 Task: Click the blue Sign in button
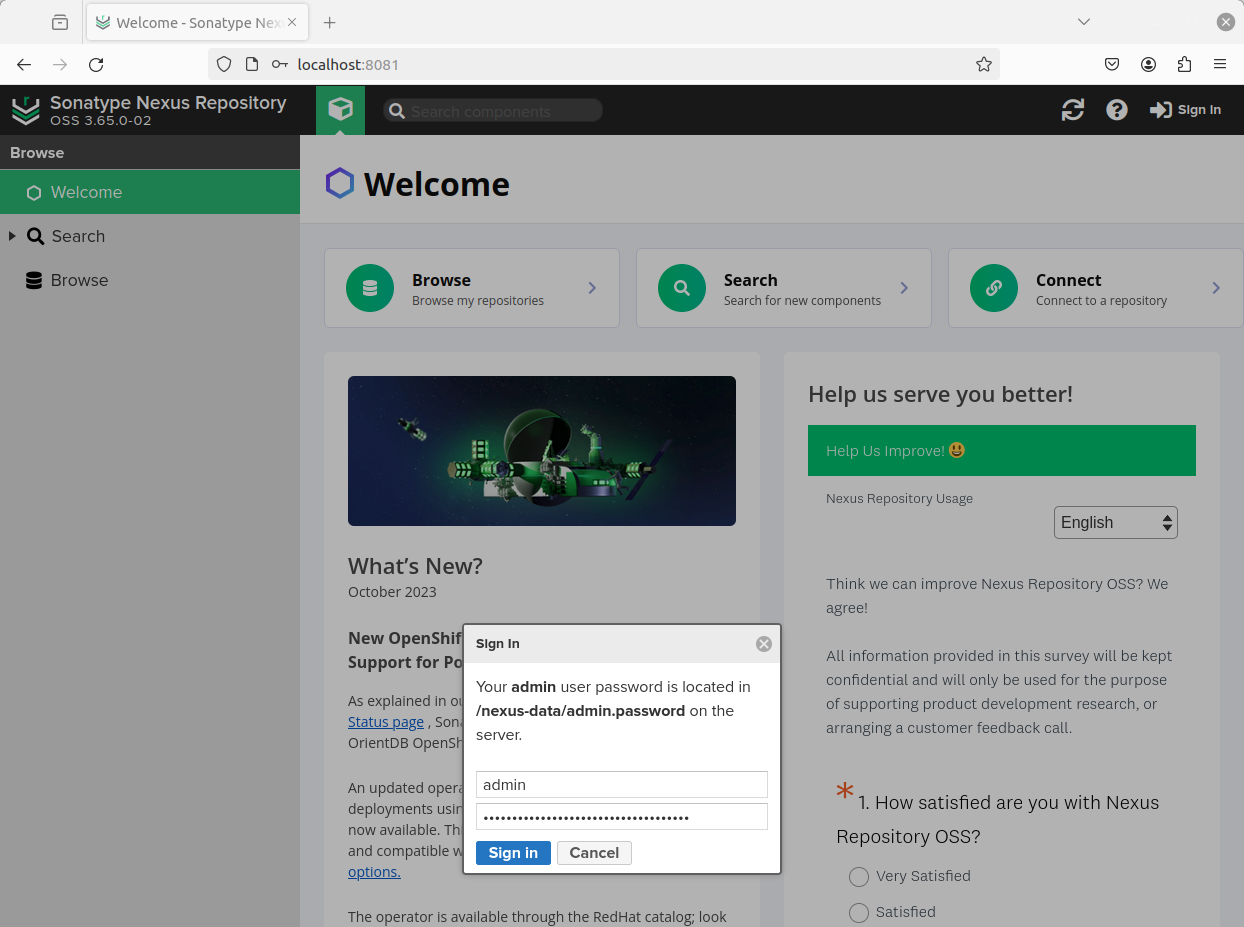513,853
